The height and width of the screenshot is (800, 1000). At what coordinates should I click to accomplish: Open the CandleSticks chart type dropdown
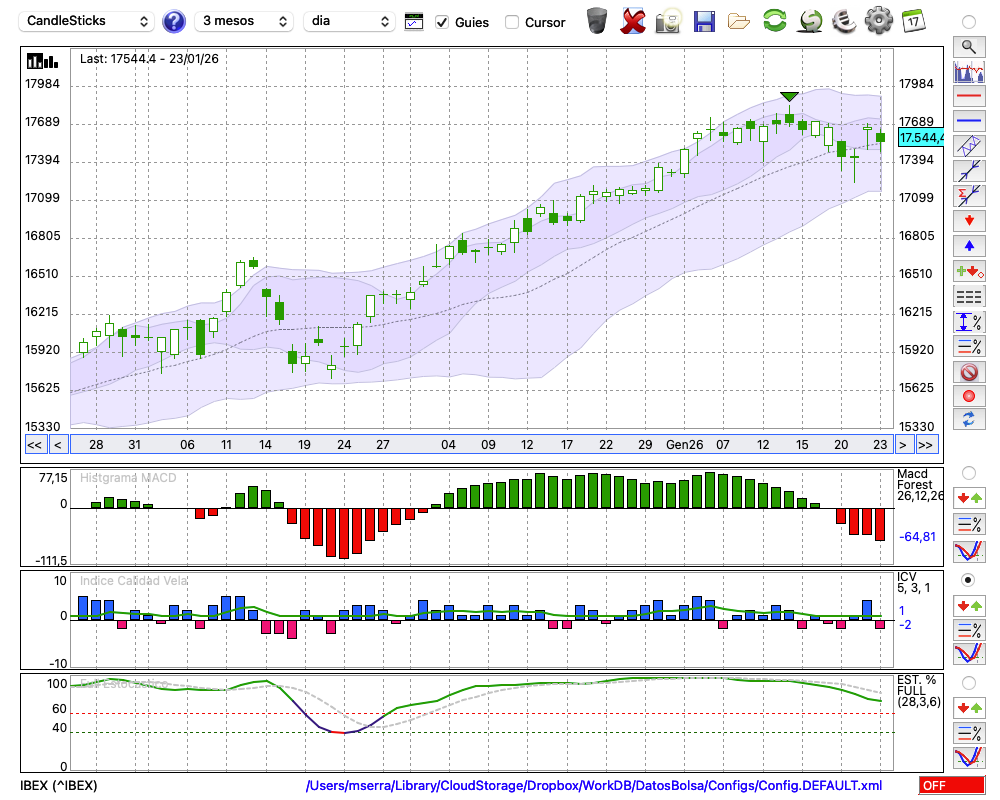point(86,21)
